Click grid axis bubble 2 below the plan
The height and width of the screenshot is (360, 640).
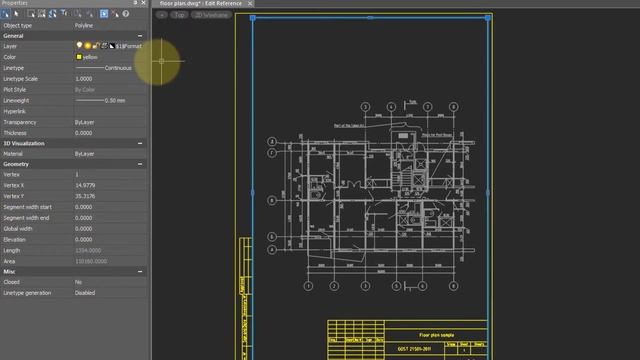pyautogui.click(x=334, y=286)
